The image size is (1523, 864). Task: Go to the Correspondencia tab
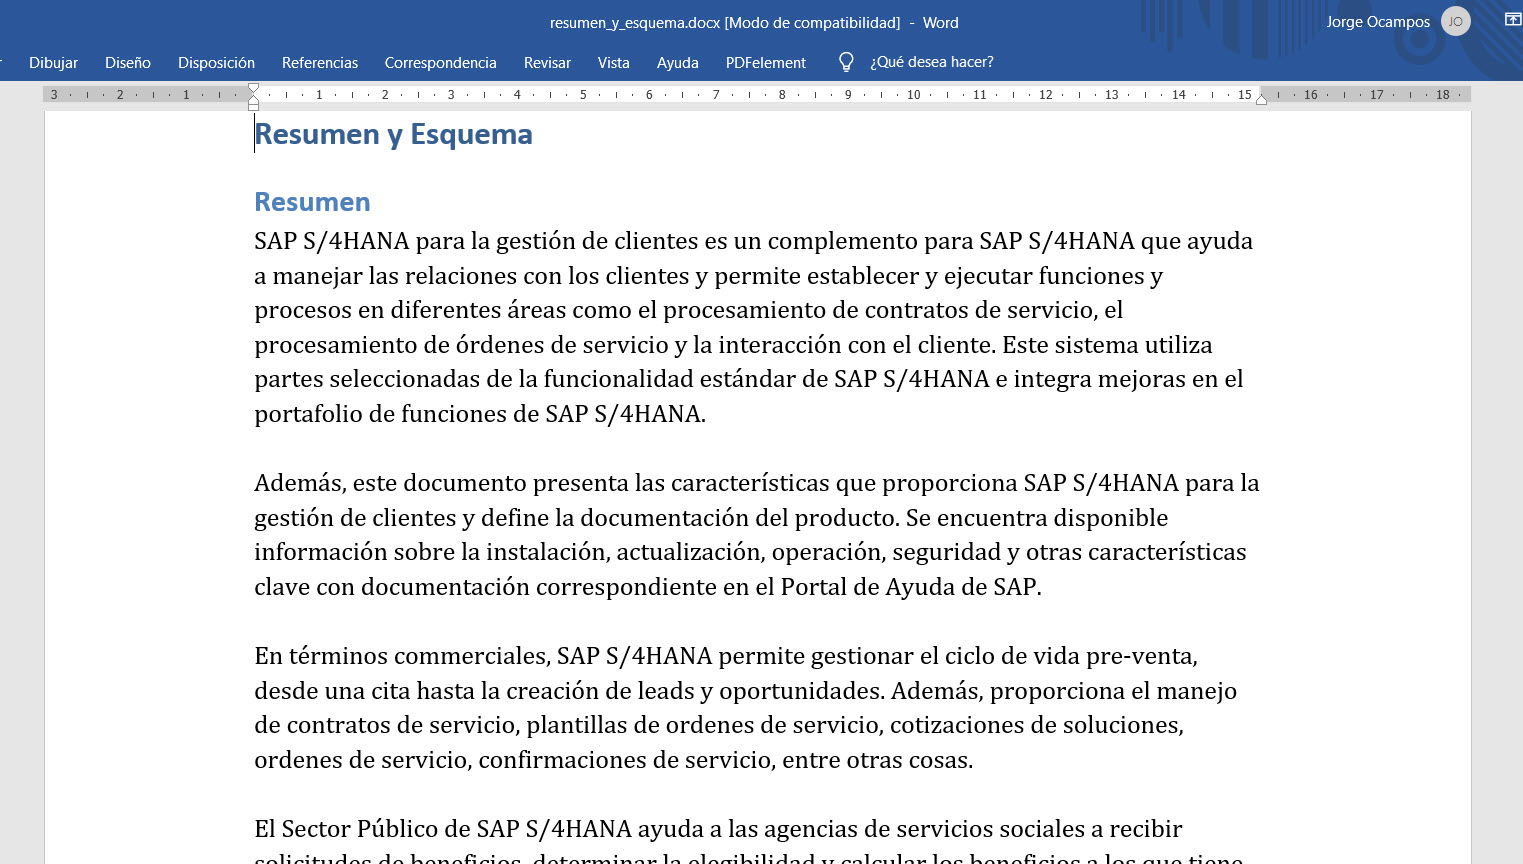point(440,62)
